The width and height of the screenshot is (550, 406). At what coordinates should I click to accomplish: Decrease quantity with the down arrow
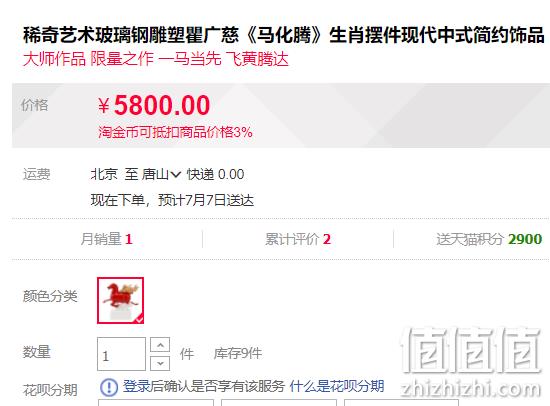[160, 363]
